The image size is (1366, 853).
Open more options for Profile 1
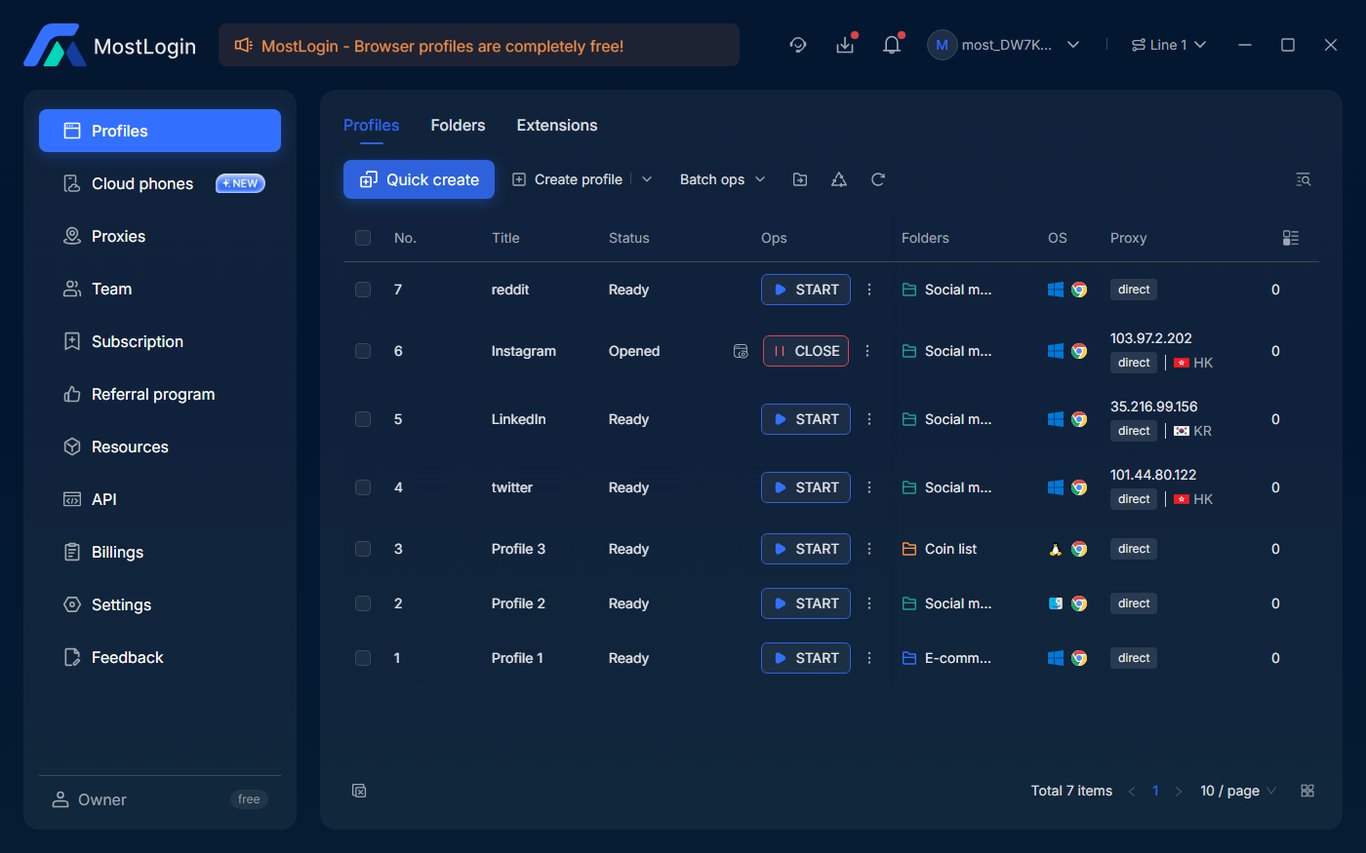pyautogui.click(x=869, y=658)
